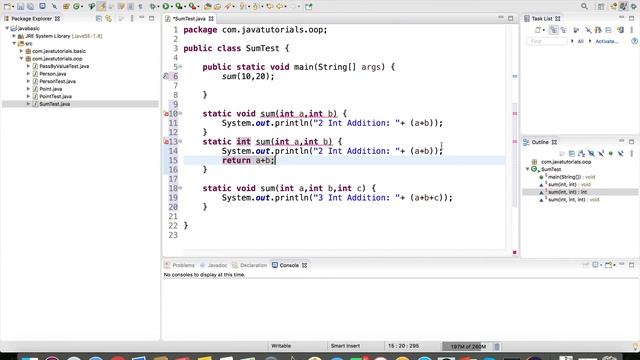This screenshot has height=360, width=640.
Task: Click the Open Type icon
Action: tap(207, 6)
